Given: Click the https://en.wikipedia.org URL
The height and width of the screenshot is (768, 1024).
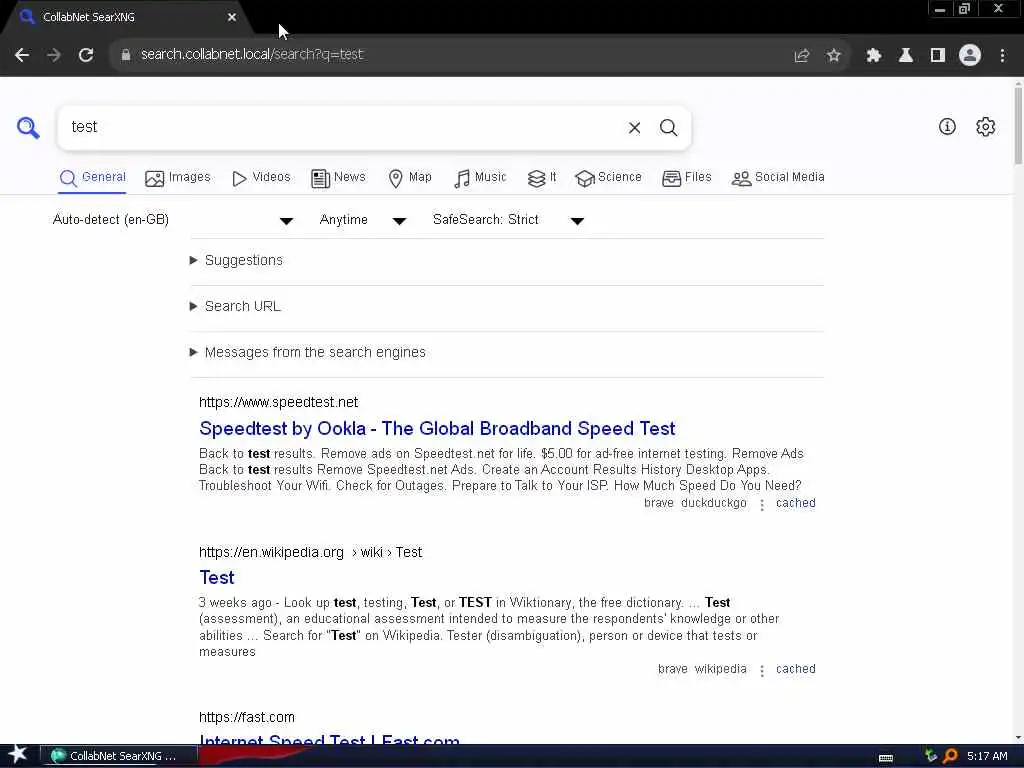Looking at the screenshot, I should (x=271, y=552).
